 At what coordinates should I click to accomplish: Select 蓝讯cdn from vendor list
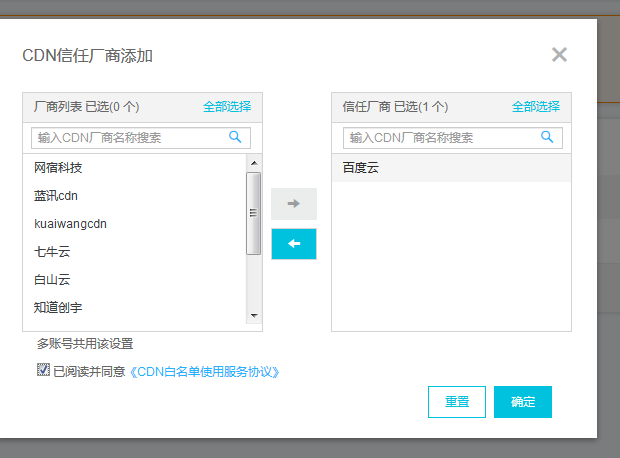pos(56,196)
